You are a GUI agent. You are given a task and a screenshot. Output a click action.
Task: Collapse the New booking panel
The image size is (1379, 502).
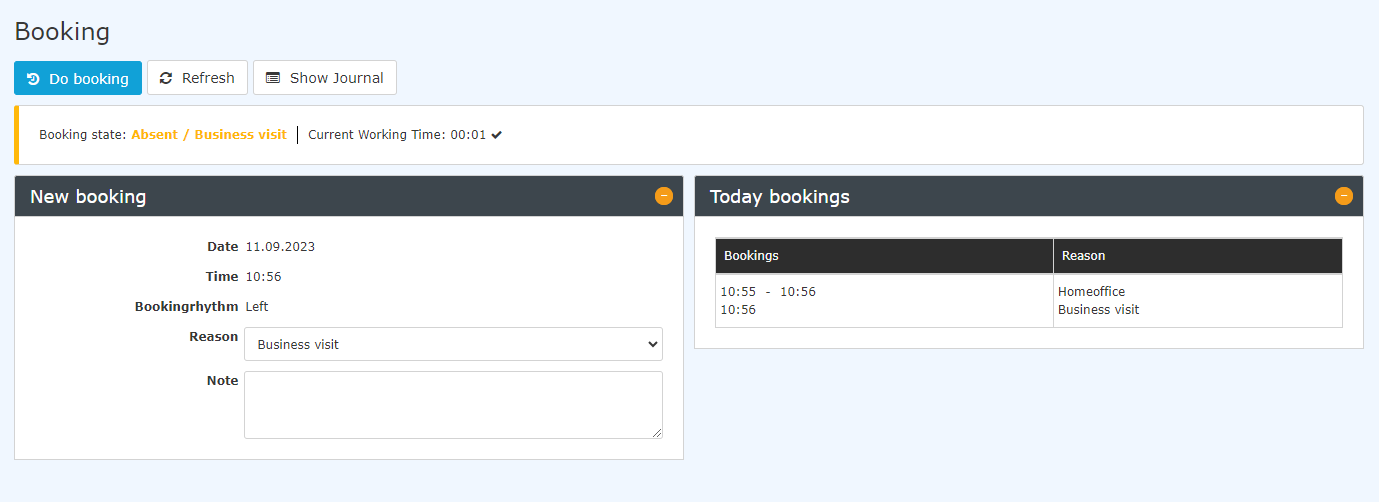click(x=664, y=196)
